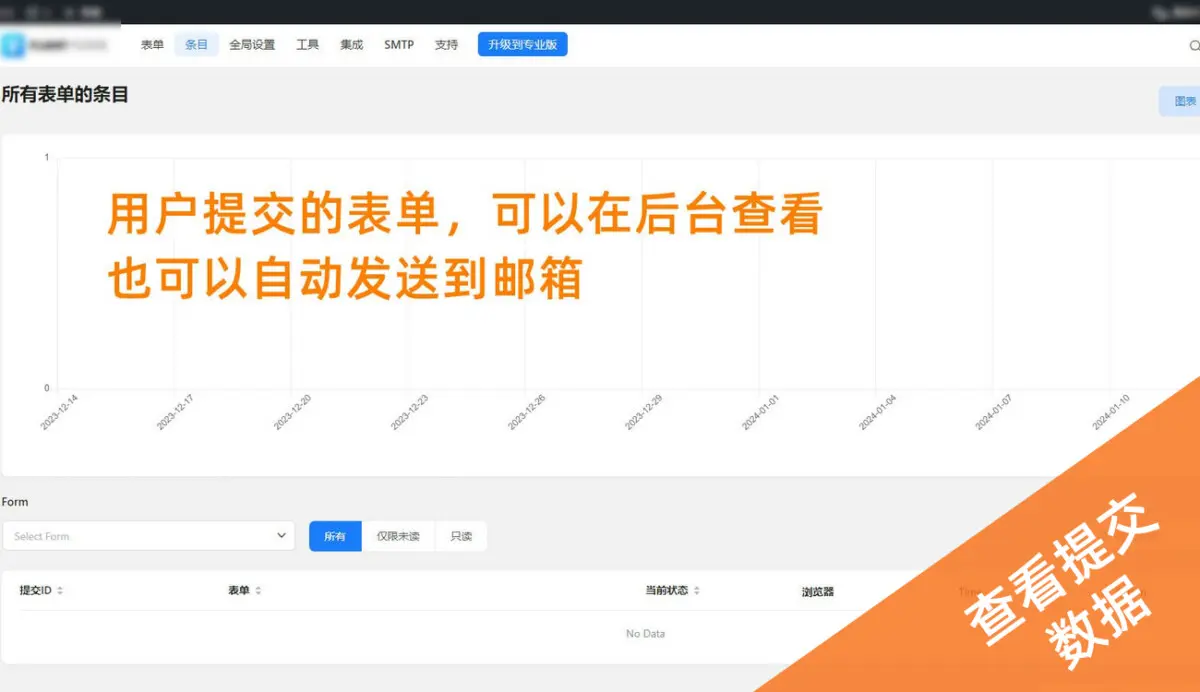1200x692 pixels.
Task: Switch to the 条目 tab
Action: [x=196, y=45]
